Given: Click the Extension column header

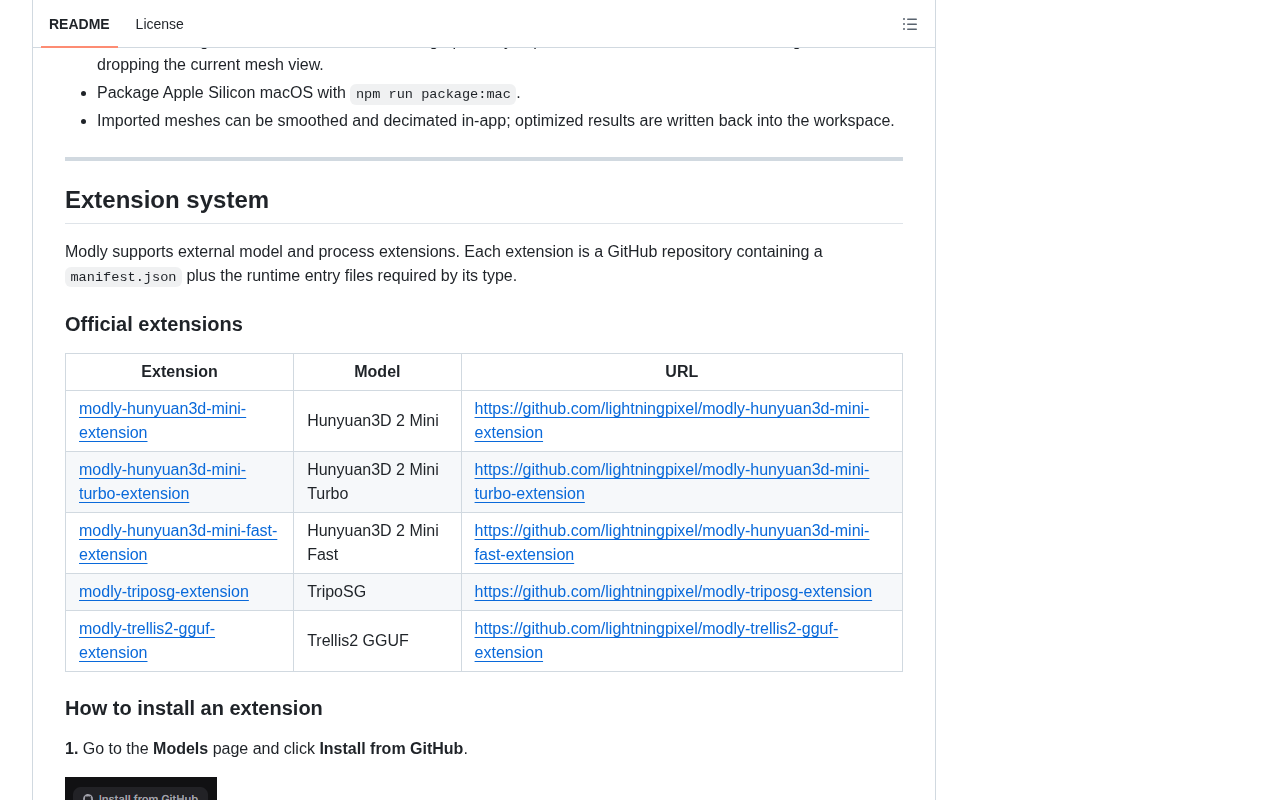Looking at the screenshot, I should click(x=179, y=372).
